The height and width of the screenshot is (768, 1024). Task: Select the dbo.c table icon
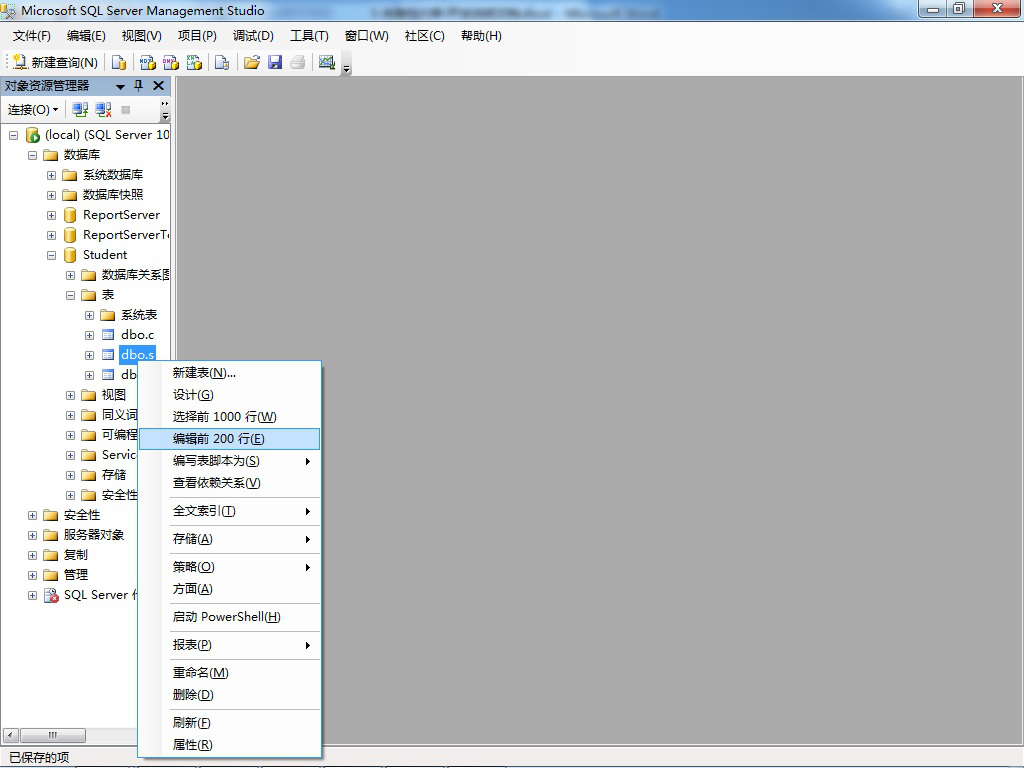108,335
